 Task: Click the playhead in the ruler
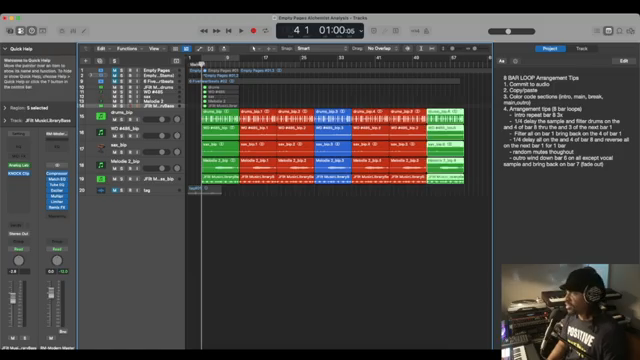[x=201, y=64]
